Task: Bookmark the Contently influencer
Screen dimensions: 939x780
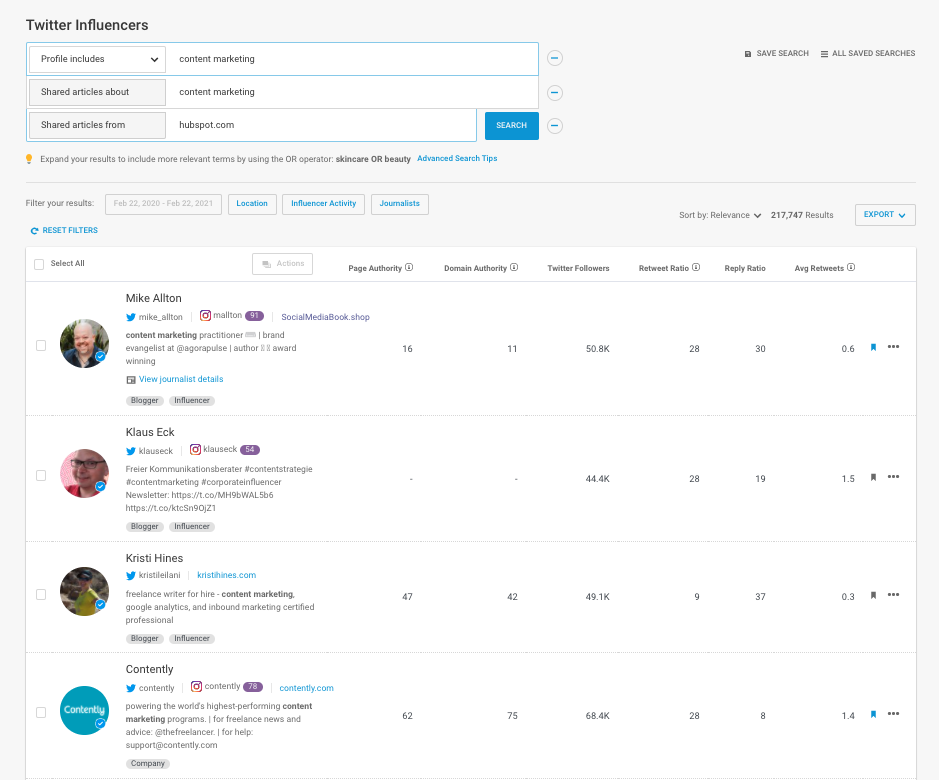Action: pyautogui.click(x=873, y=715)
